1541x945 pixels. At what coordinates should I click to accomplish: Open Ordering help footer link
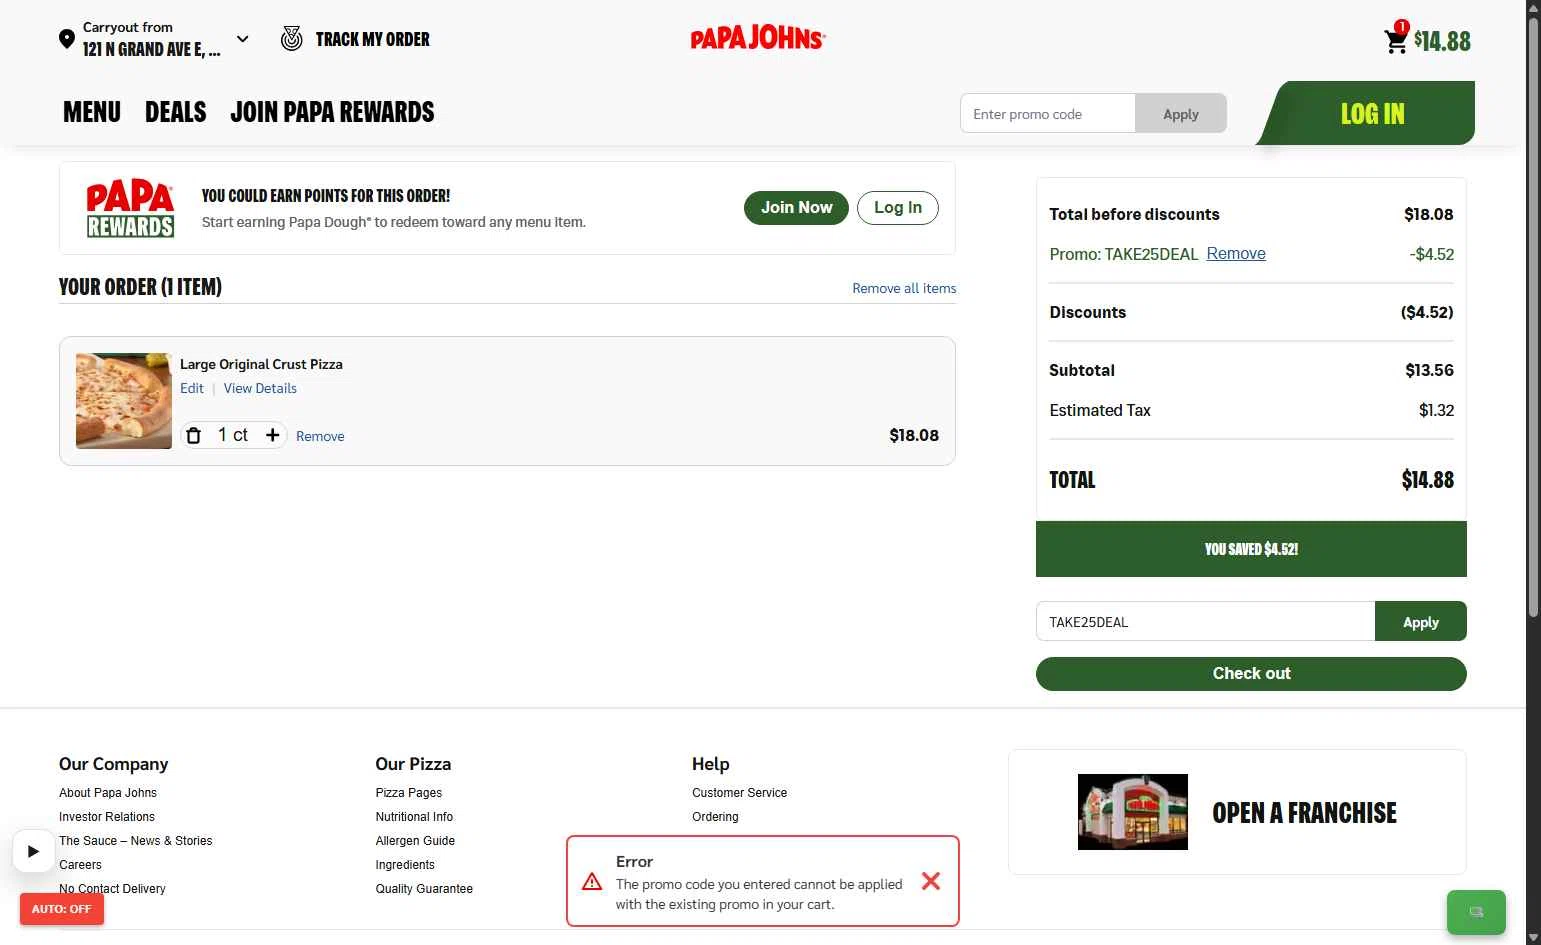click(715, 817)
